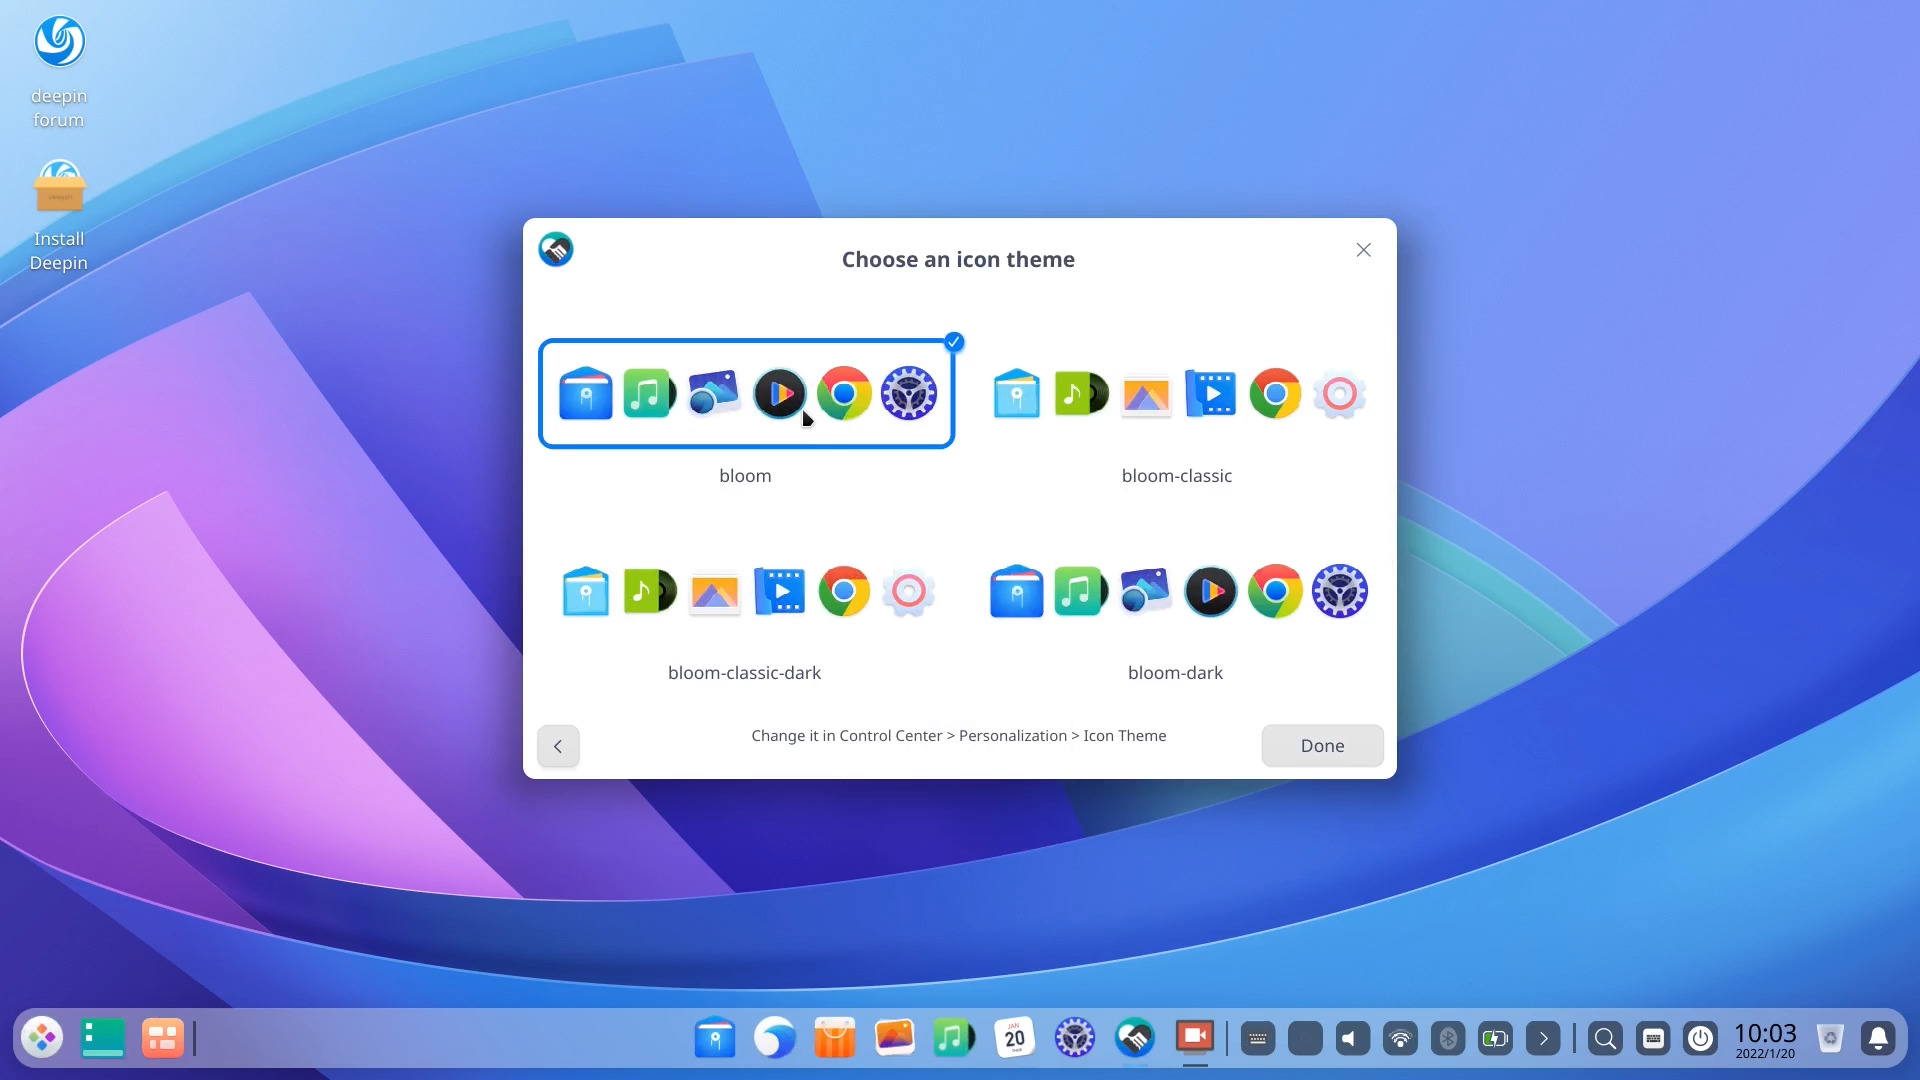Open the Image Viewer from the dock

[x=895, y=1038]
